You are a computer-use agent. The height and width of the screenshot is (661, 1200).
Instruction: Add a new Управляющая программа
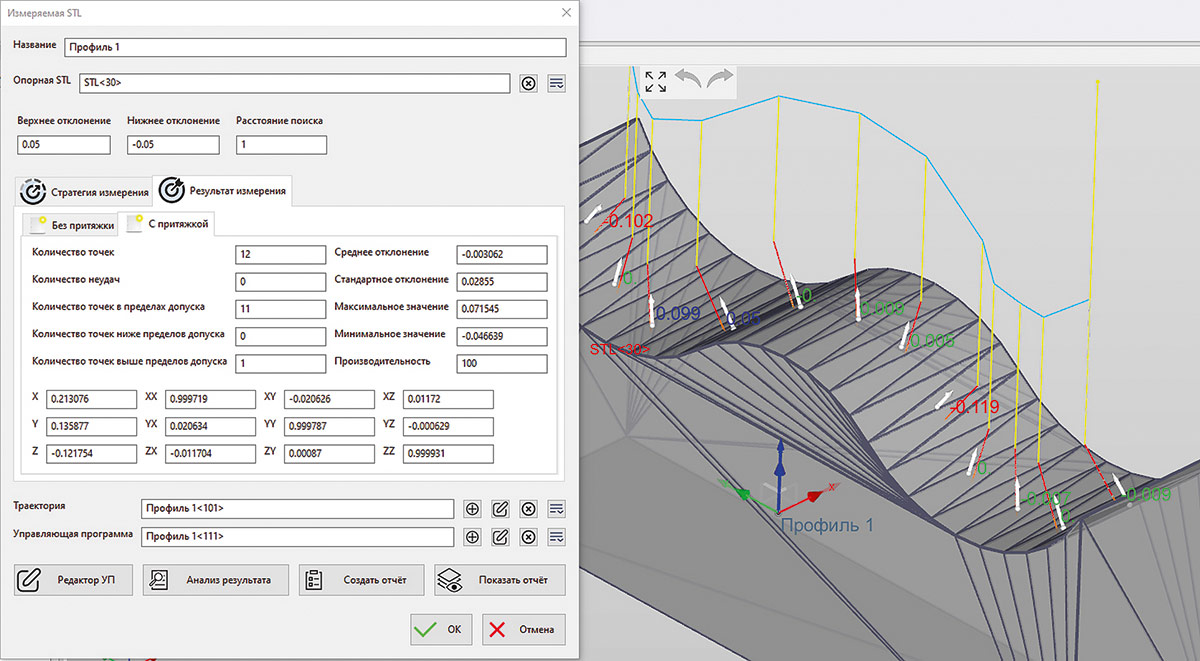tap(473, 537)
